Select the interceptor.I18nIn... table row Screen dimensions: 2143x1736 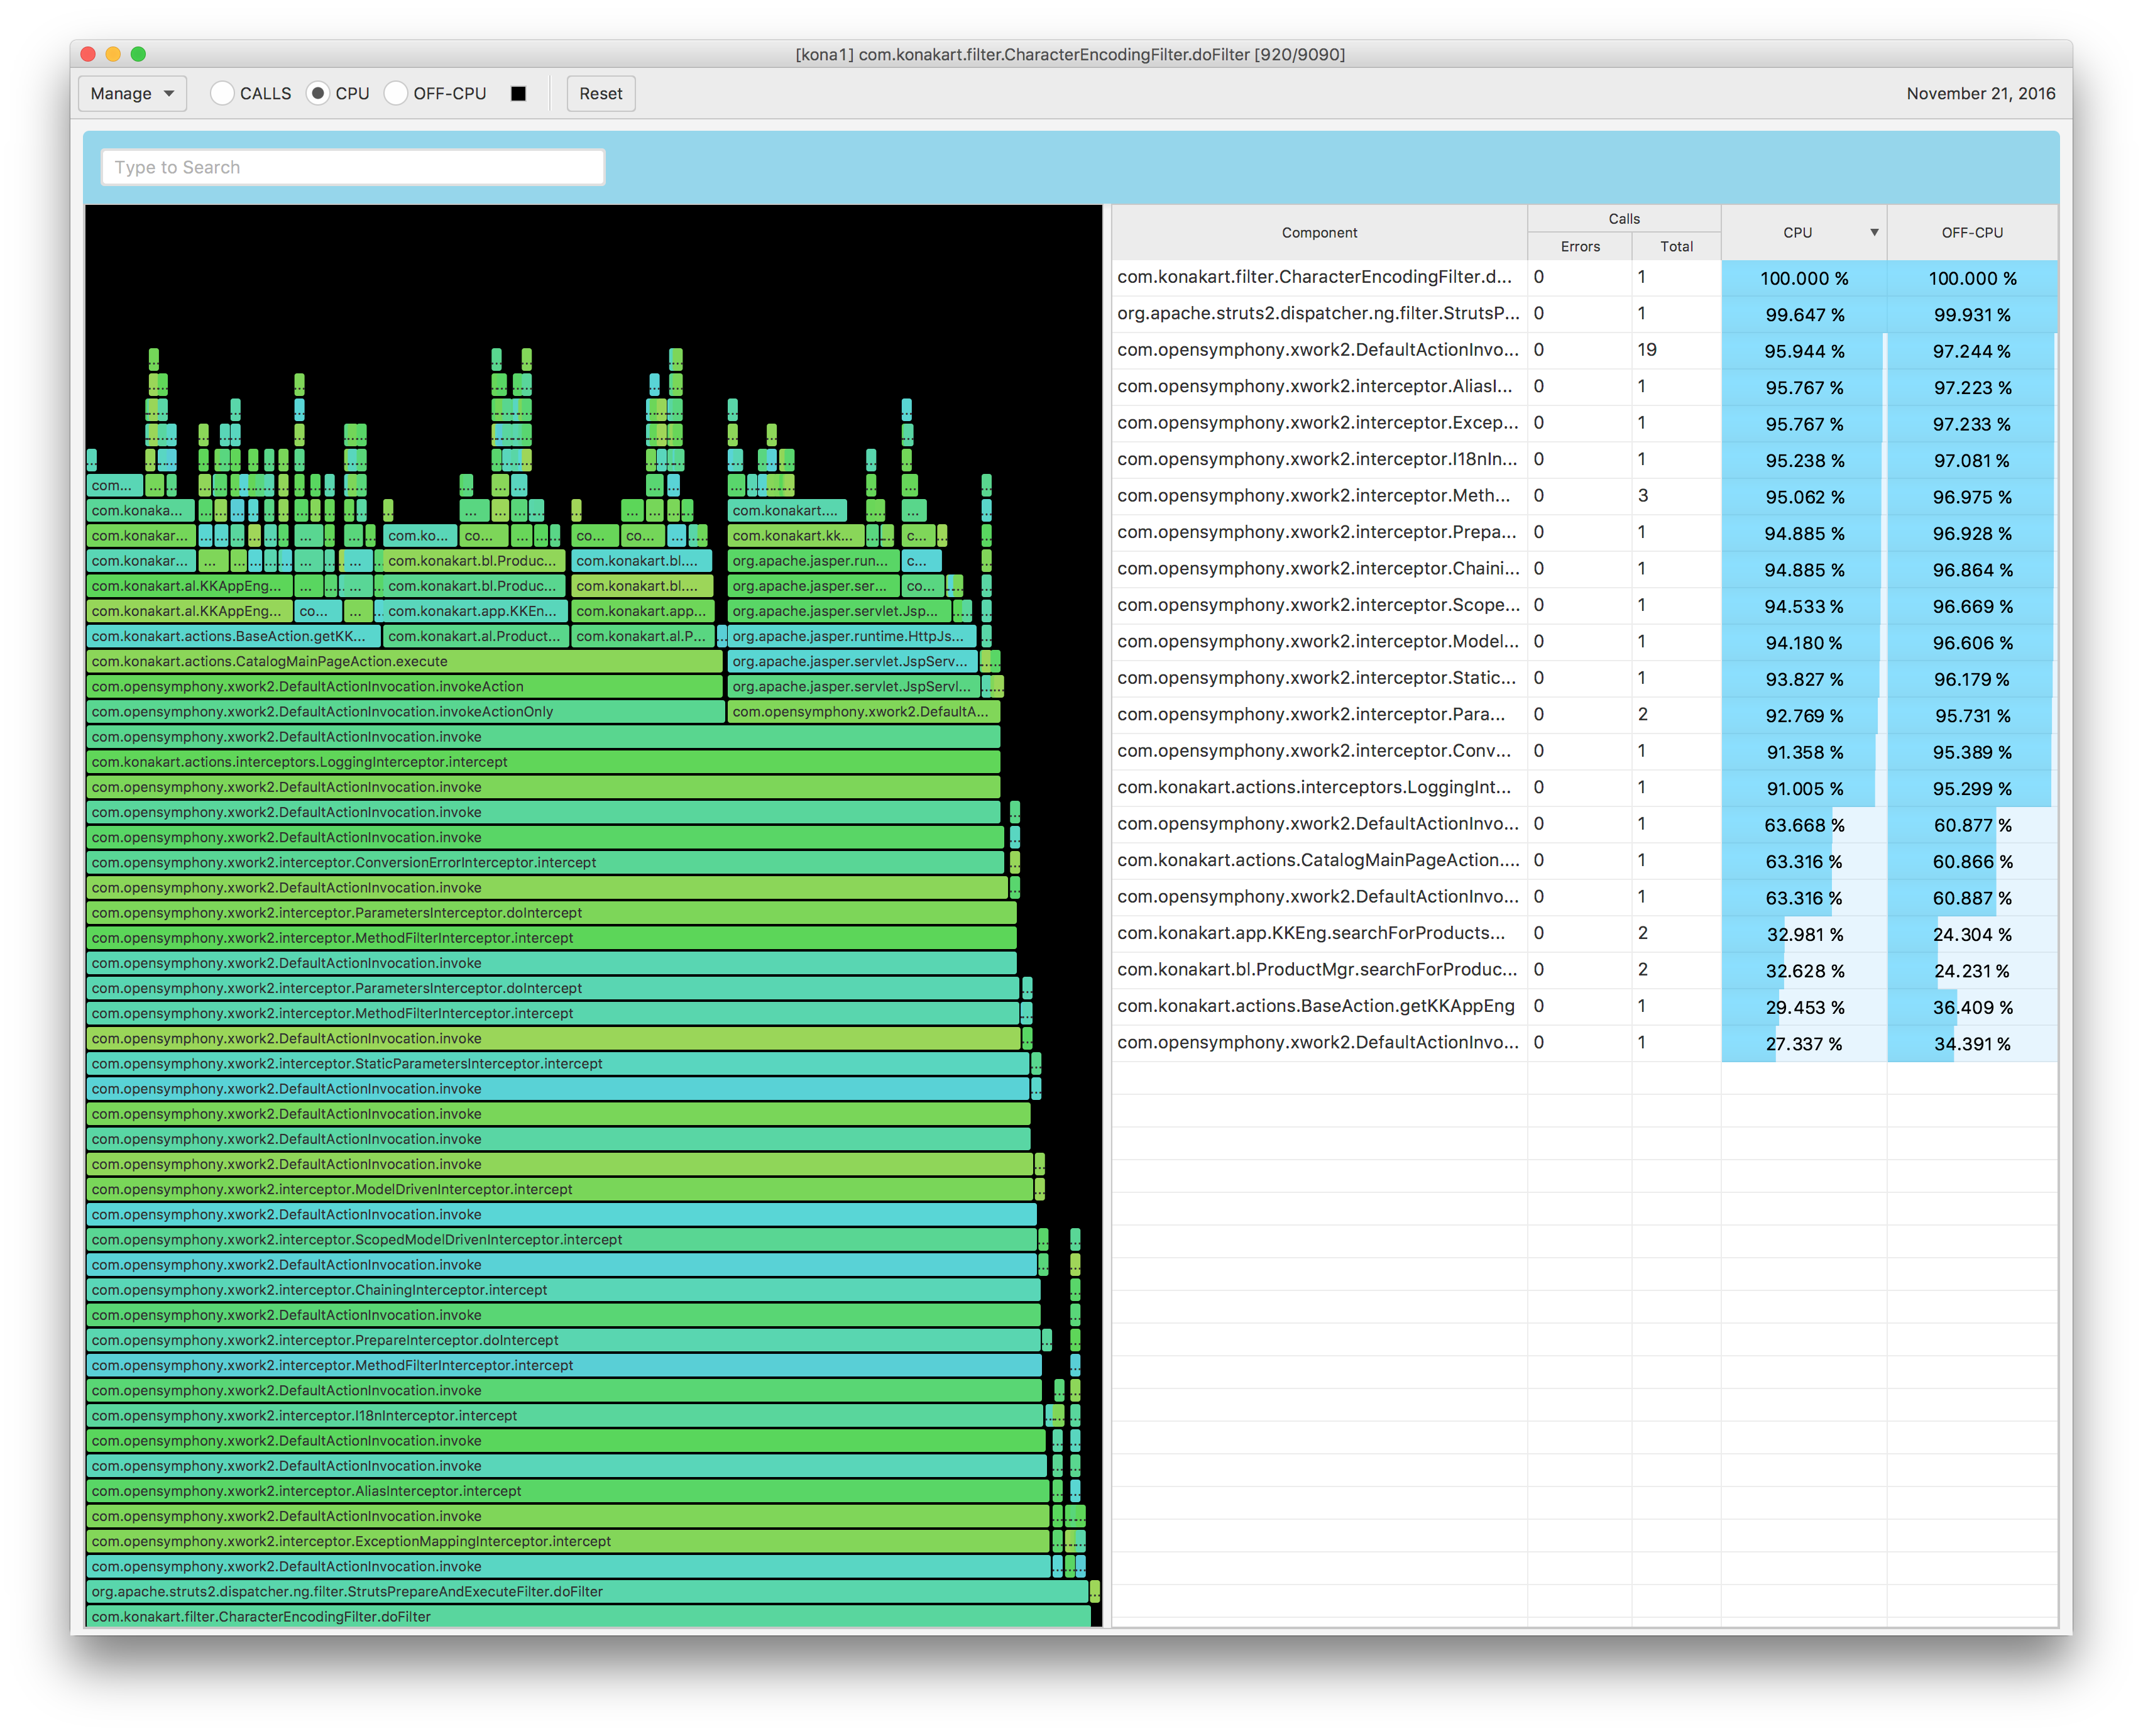pos(1584,460)
